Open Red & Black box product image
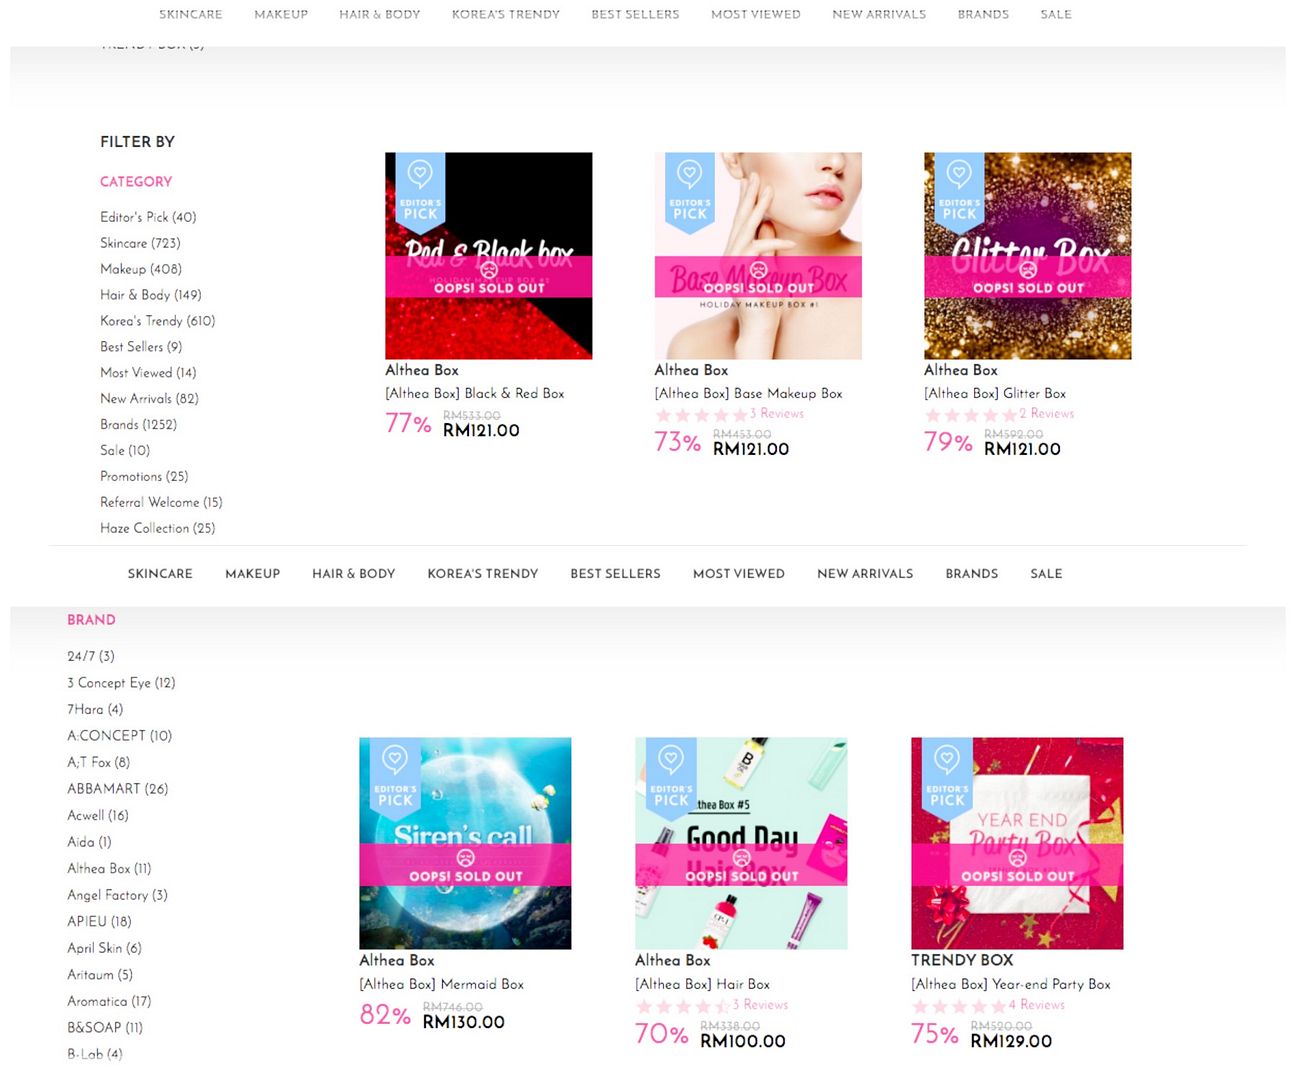Image resolution: width=1296 pixels, height=1080 pixels. [x=489, y=256]
